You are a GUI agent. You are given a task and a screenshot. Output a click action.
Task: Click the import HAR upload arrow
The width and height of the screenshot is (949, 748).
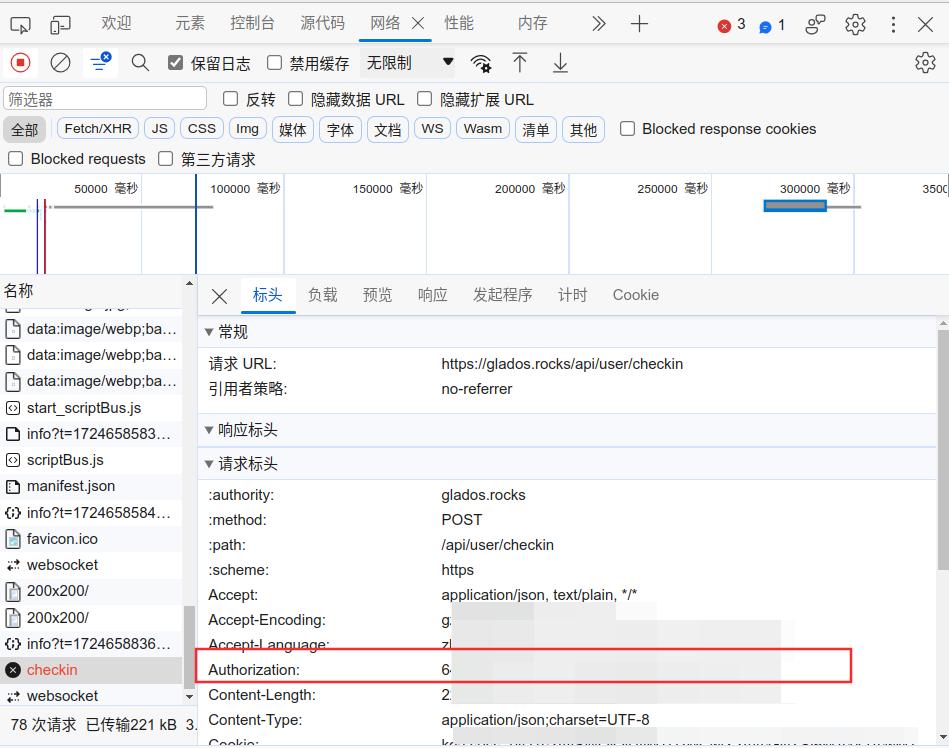point(520,63)
